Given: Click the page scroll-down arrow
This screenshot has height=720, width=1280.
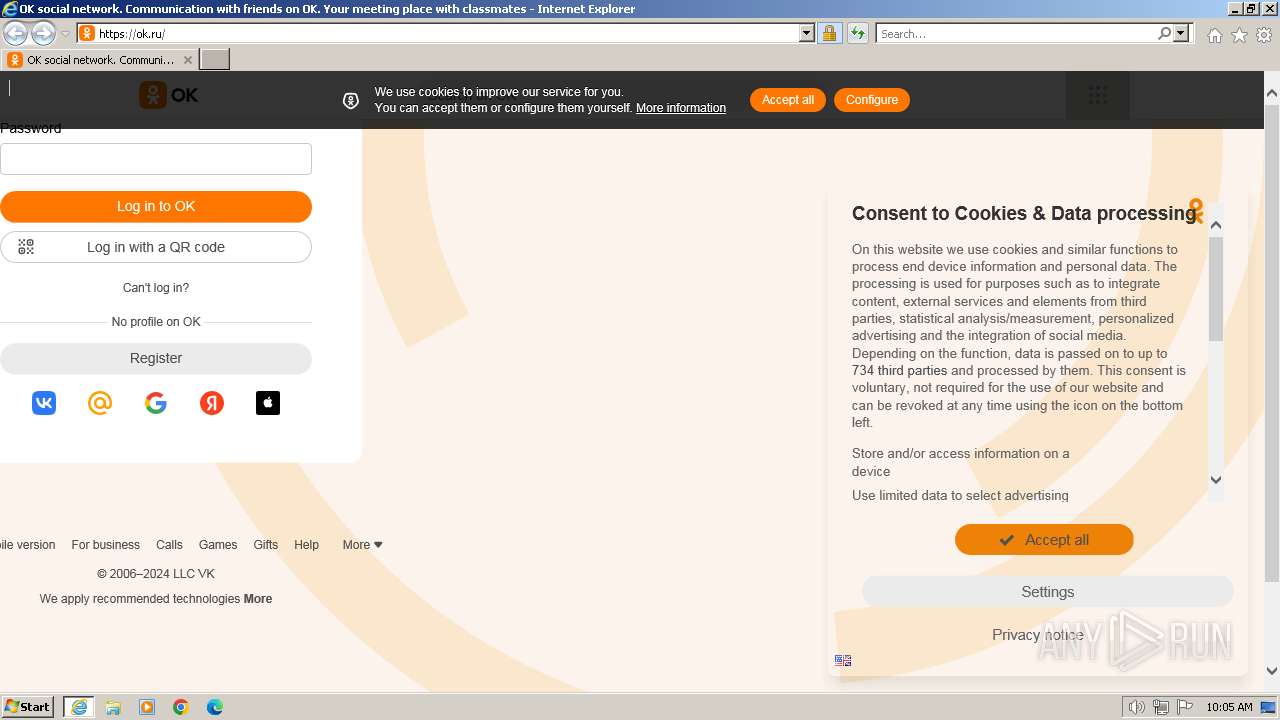Looking at the screenshot, I should pos(1272,671).
